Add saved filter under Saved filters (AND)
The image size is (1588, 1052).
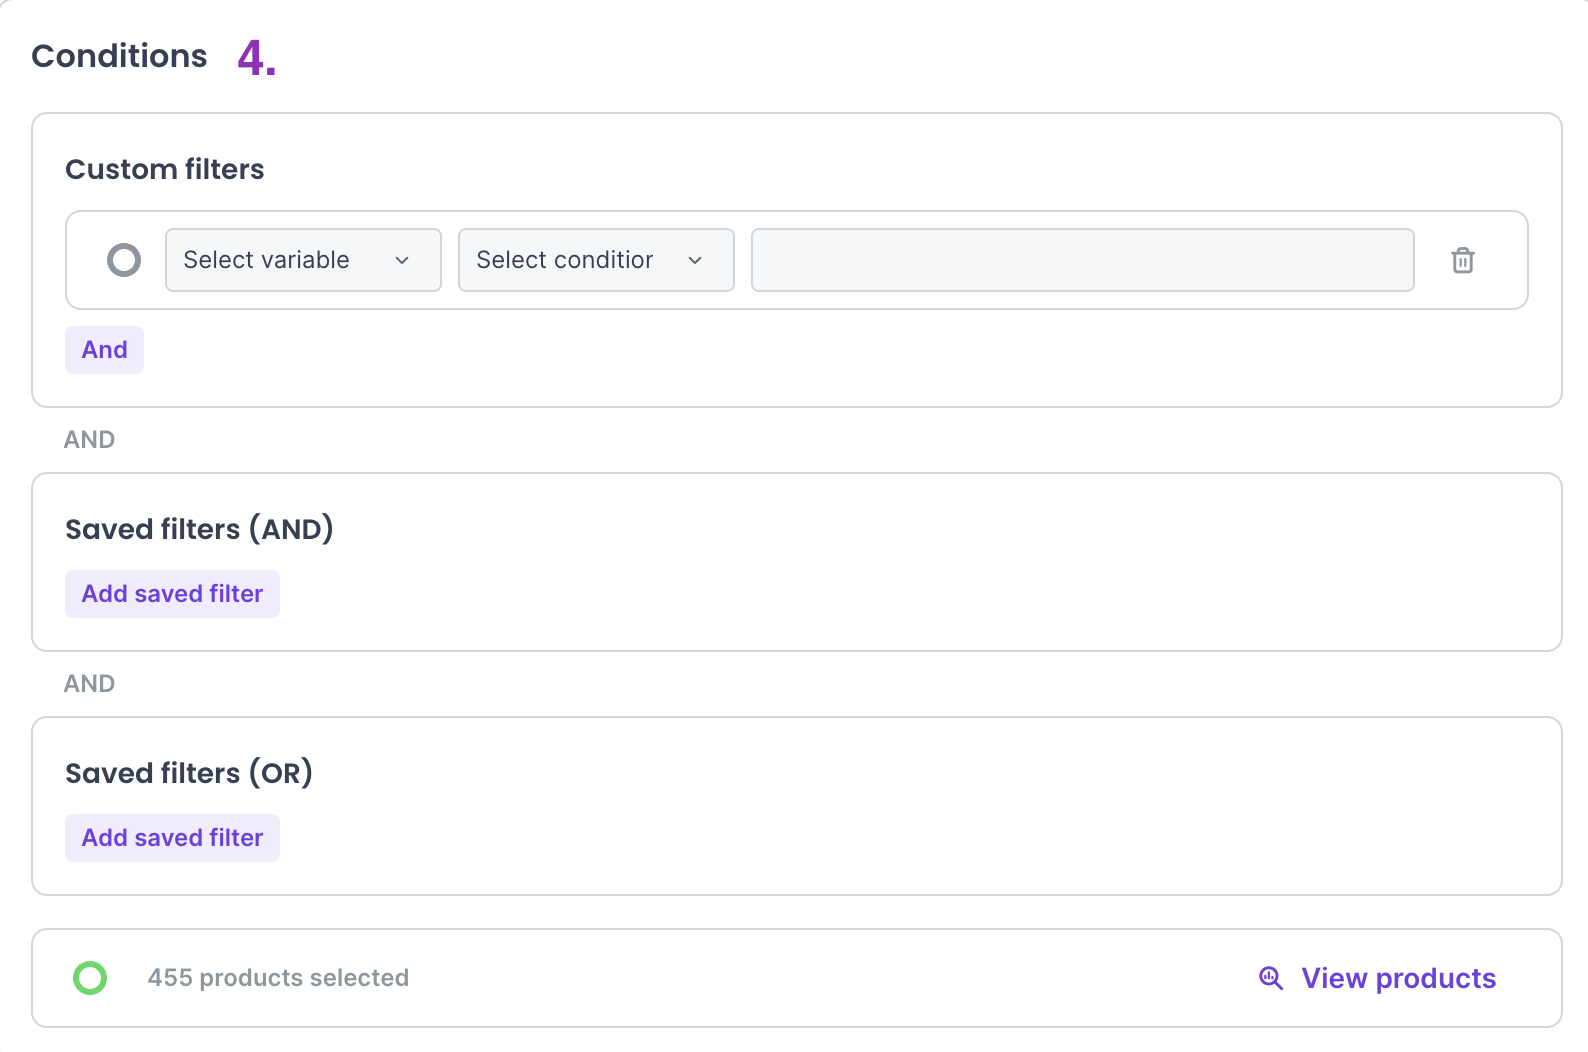[172, 594]
